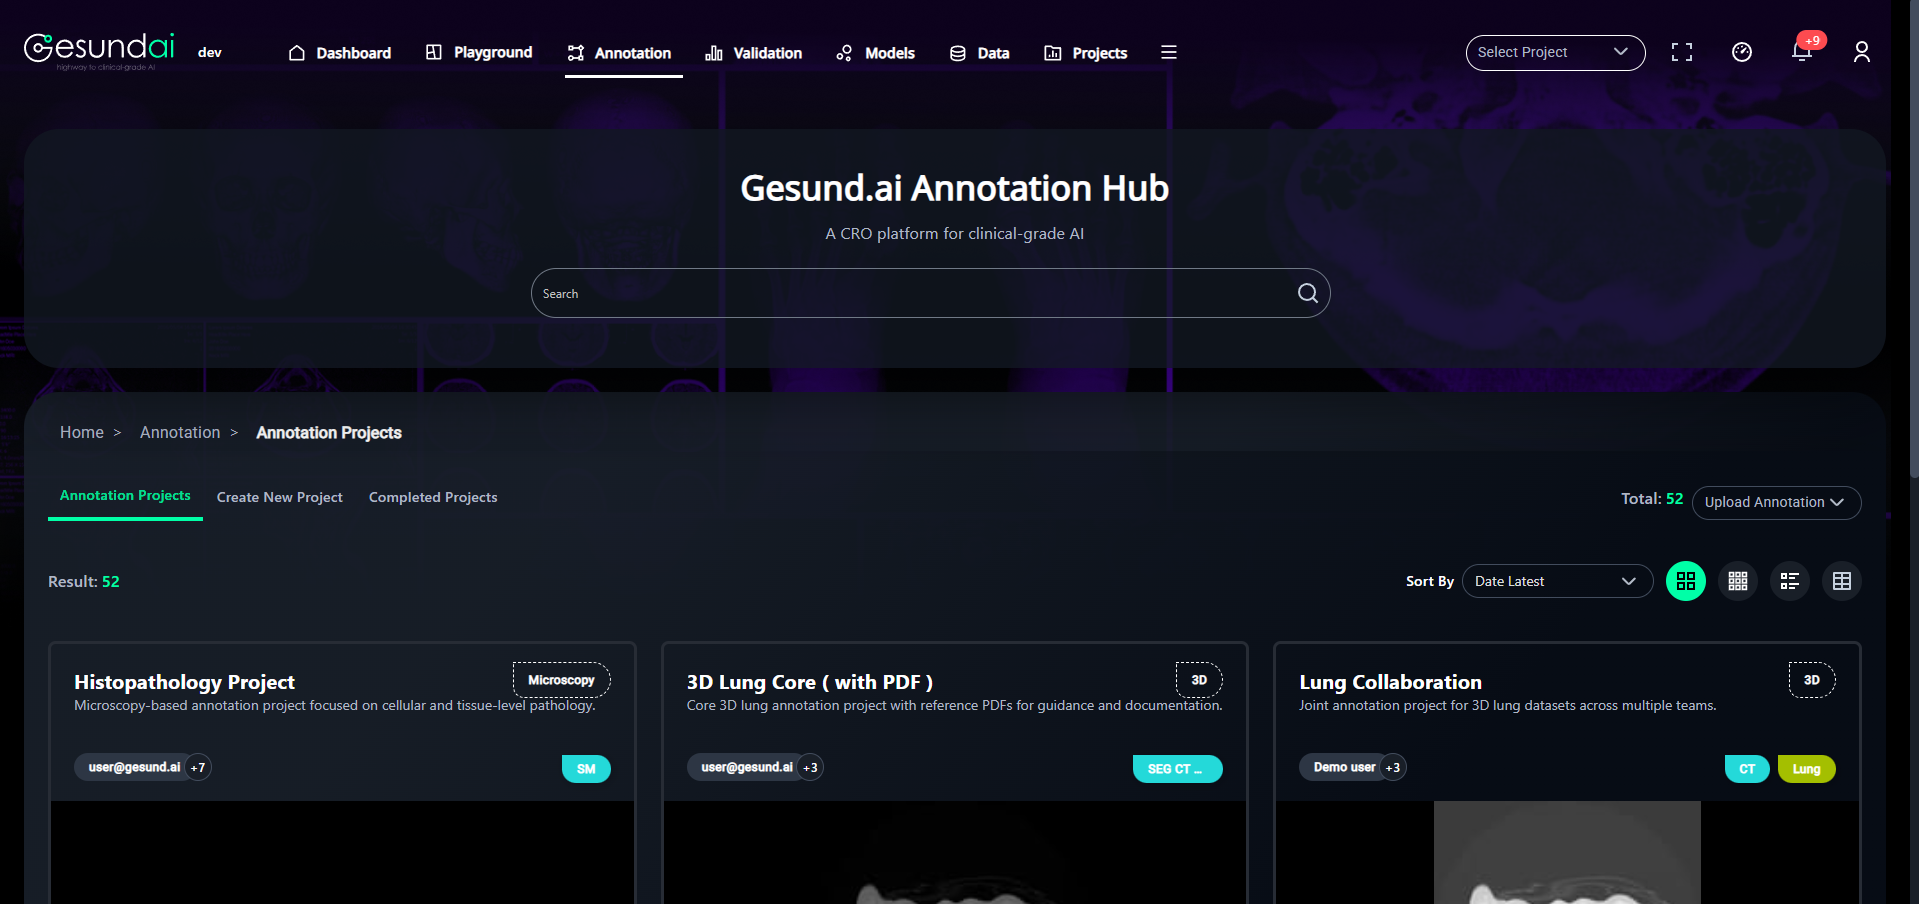Click the CT tag on Lung Collaboration

pyautogui.click(x=1747, y=769)
